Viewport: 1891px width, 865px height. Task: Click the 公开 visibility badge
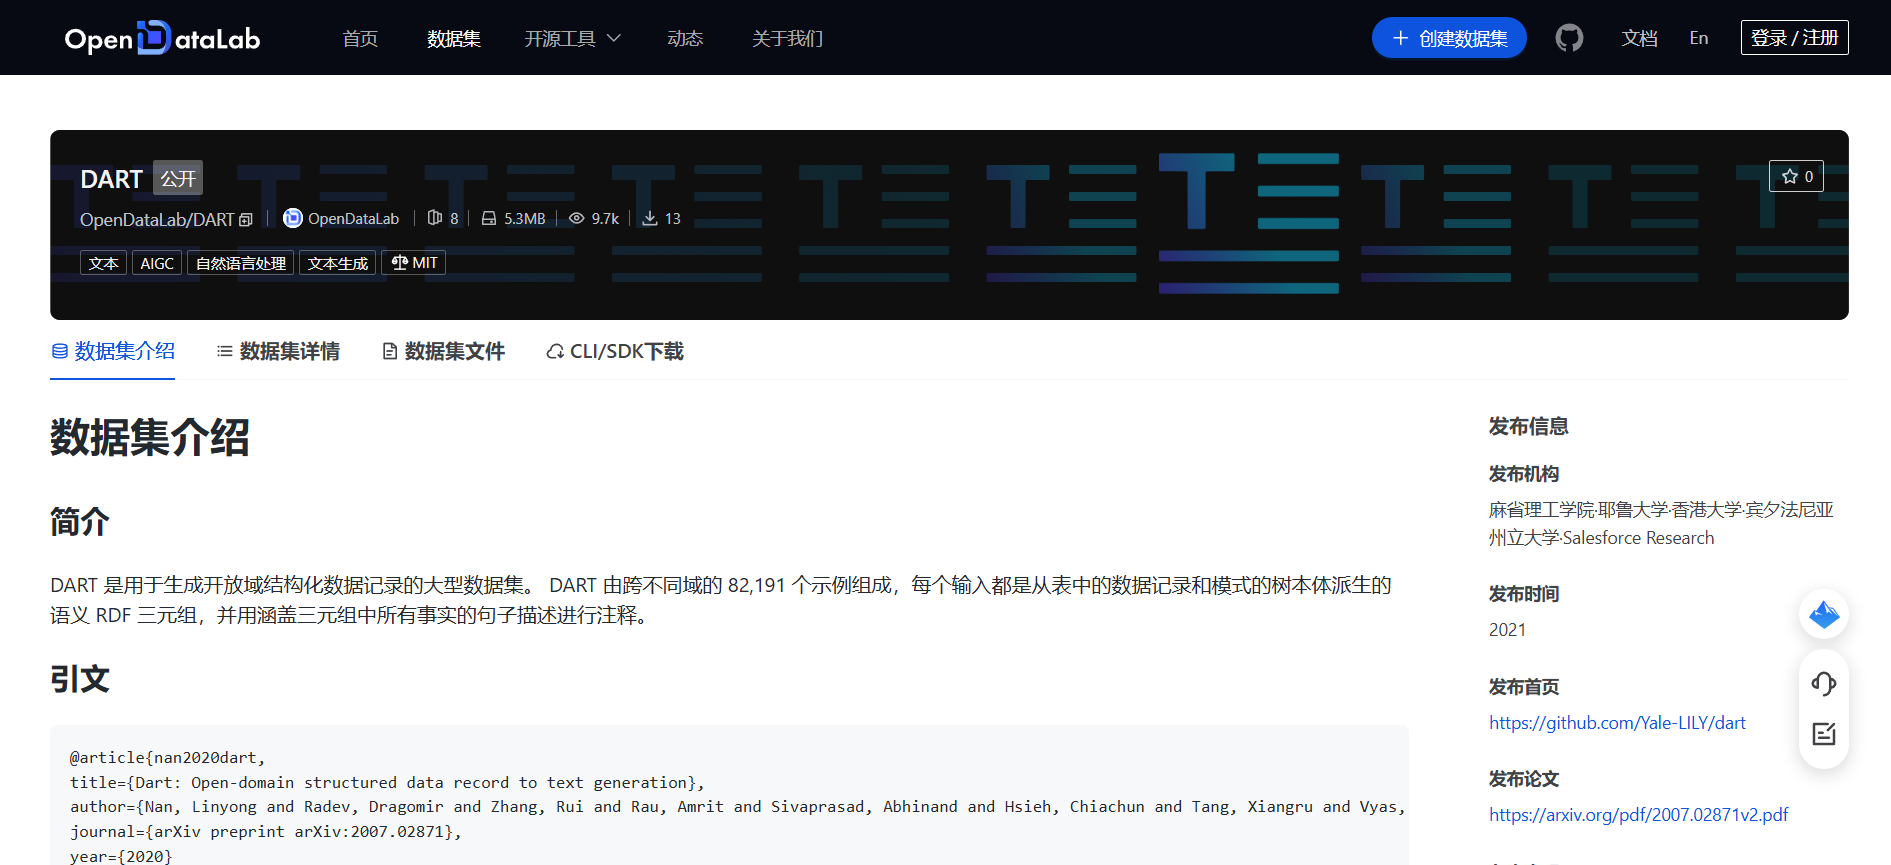[178, 178]
